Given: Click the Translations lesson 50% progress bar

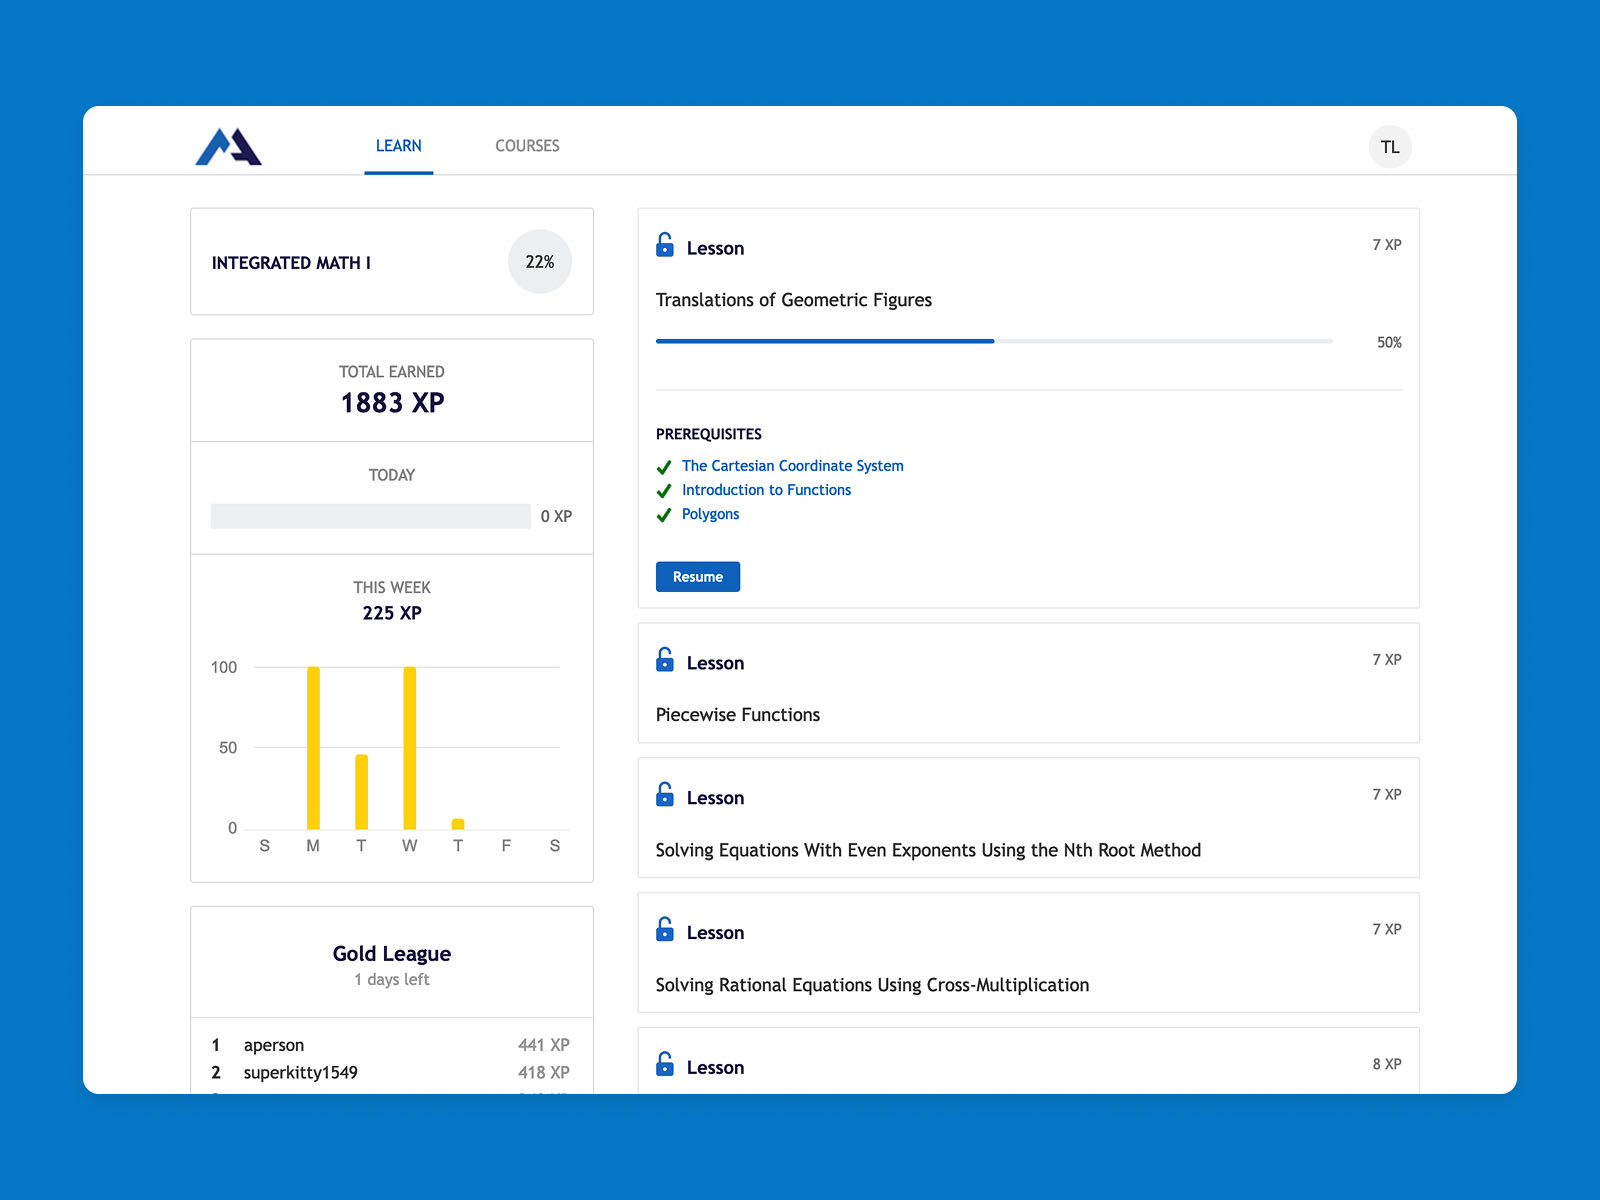Looking at the screenshot, I should click(993, 341).
